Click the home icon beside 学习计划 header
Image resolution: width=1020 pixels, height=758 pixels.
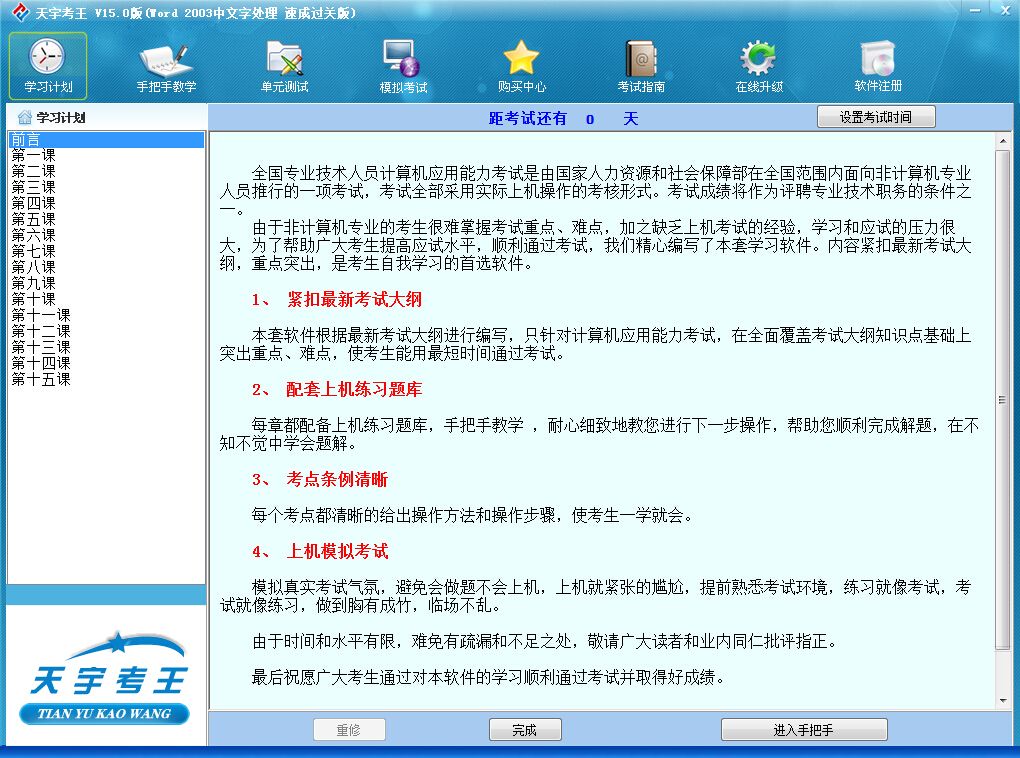[25, 117]
